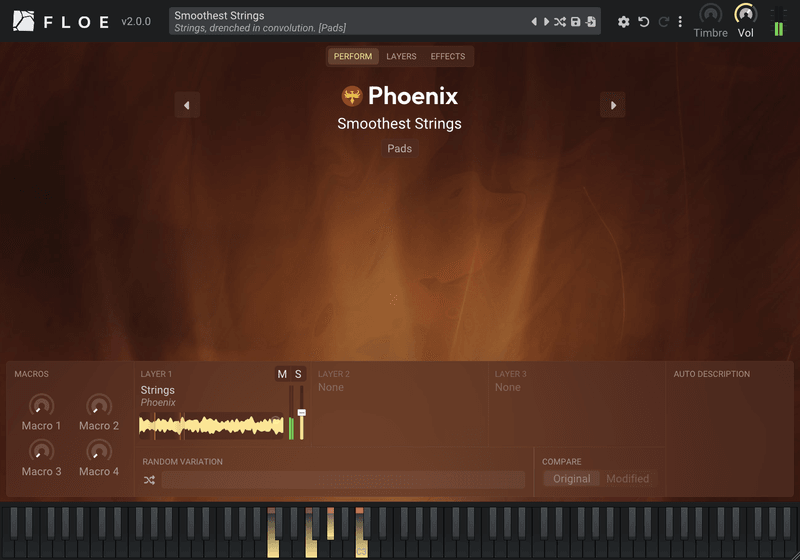Viewport: 800px width, 560px height.
Task: Load a random preset via top shuffle icon
Action: point(560,21)
